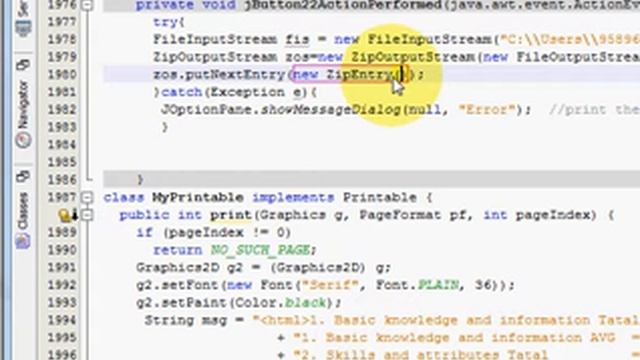Click the "Error" string literal

tap(487, 110)
